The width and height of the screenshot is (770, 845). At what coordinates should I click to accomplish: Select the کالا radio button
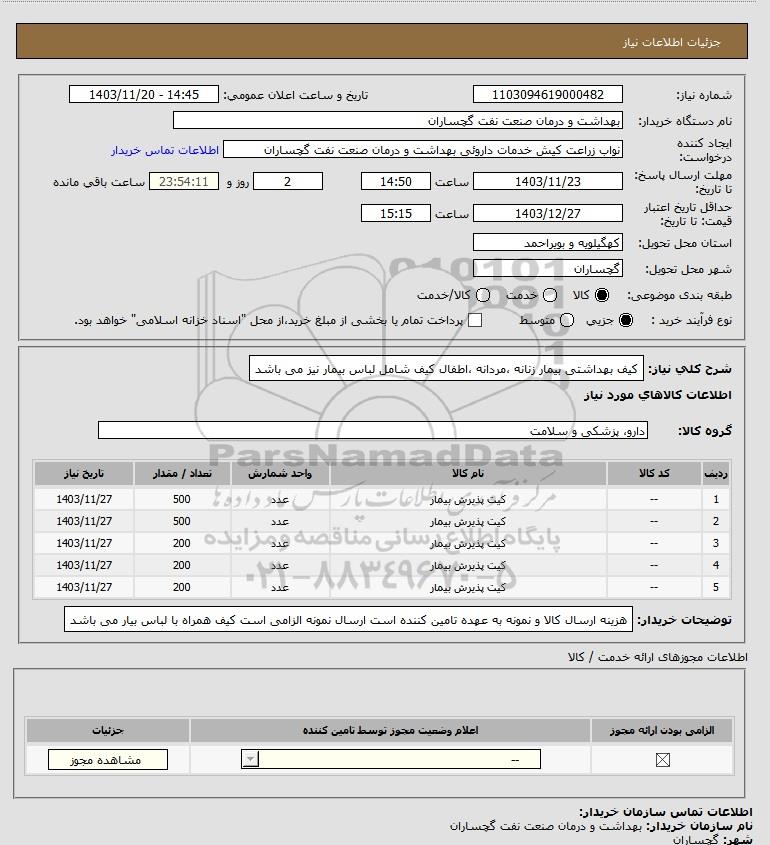click(x=601, y=295)
